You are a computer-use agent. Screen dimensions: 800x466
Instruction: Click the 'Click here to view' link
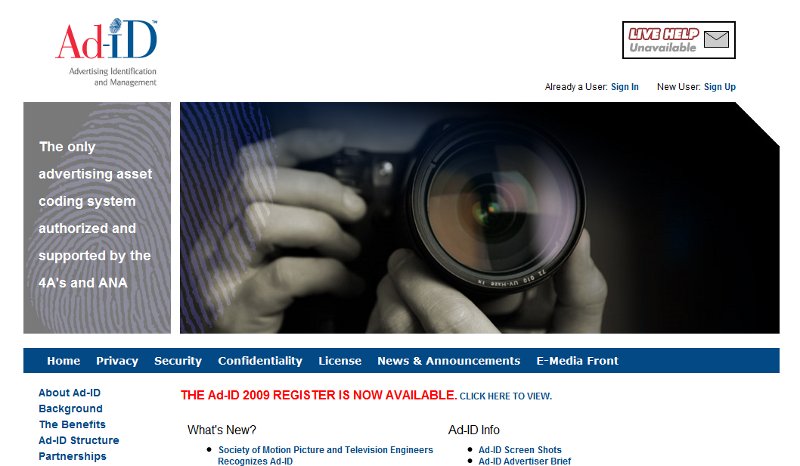(506, 396)
